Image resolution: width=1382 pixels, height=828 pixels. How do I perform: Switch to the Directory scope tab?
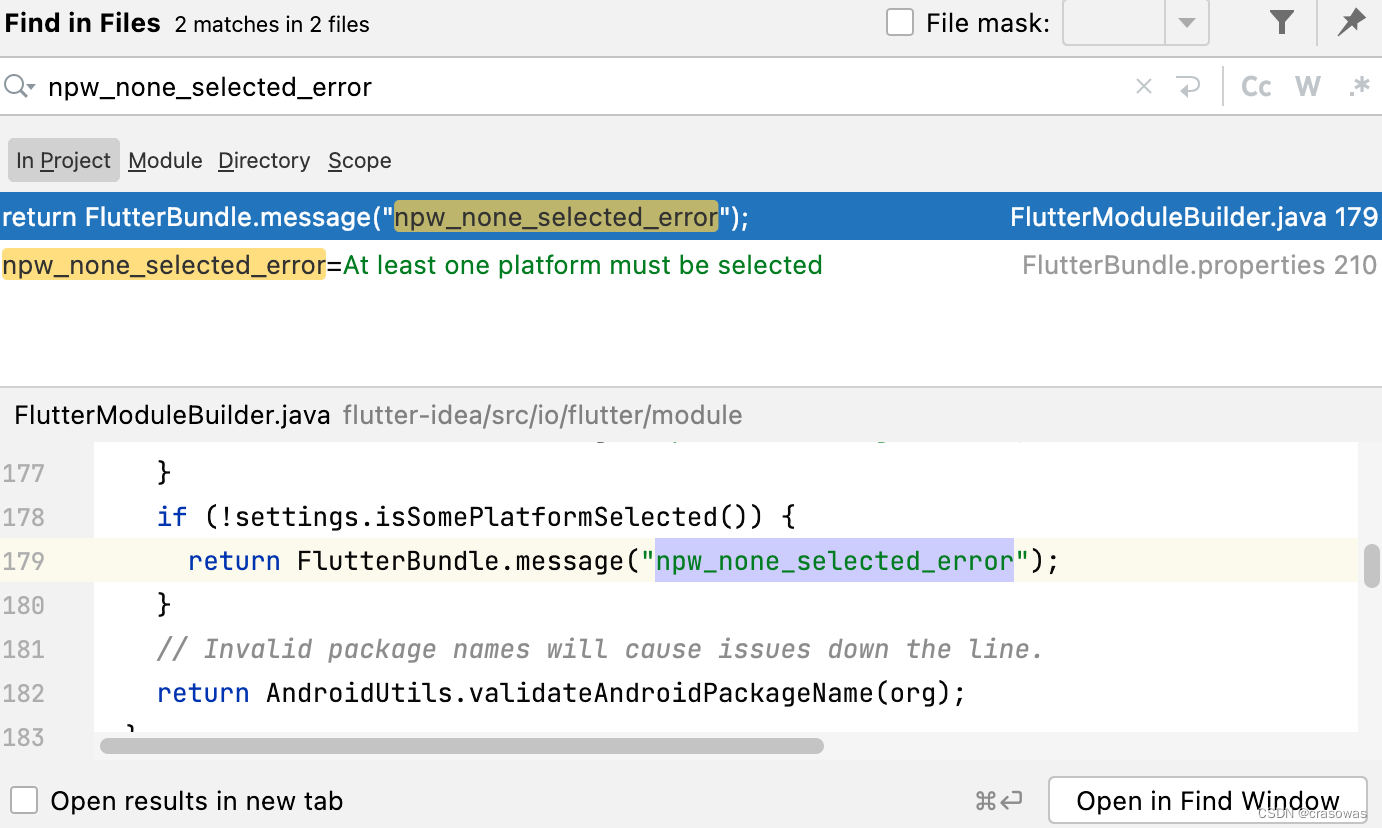click(x=264, y=160)
